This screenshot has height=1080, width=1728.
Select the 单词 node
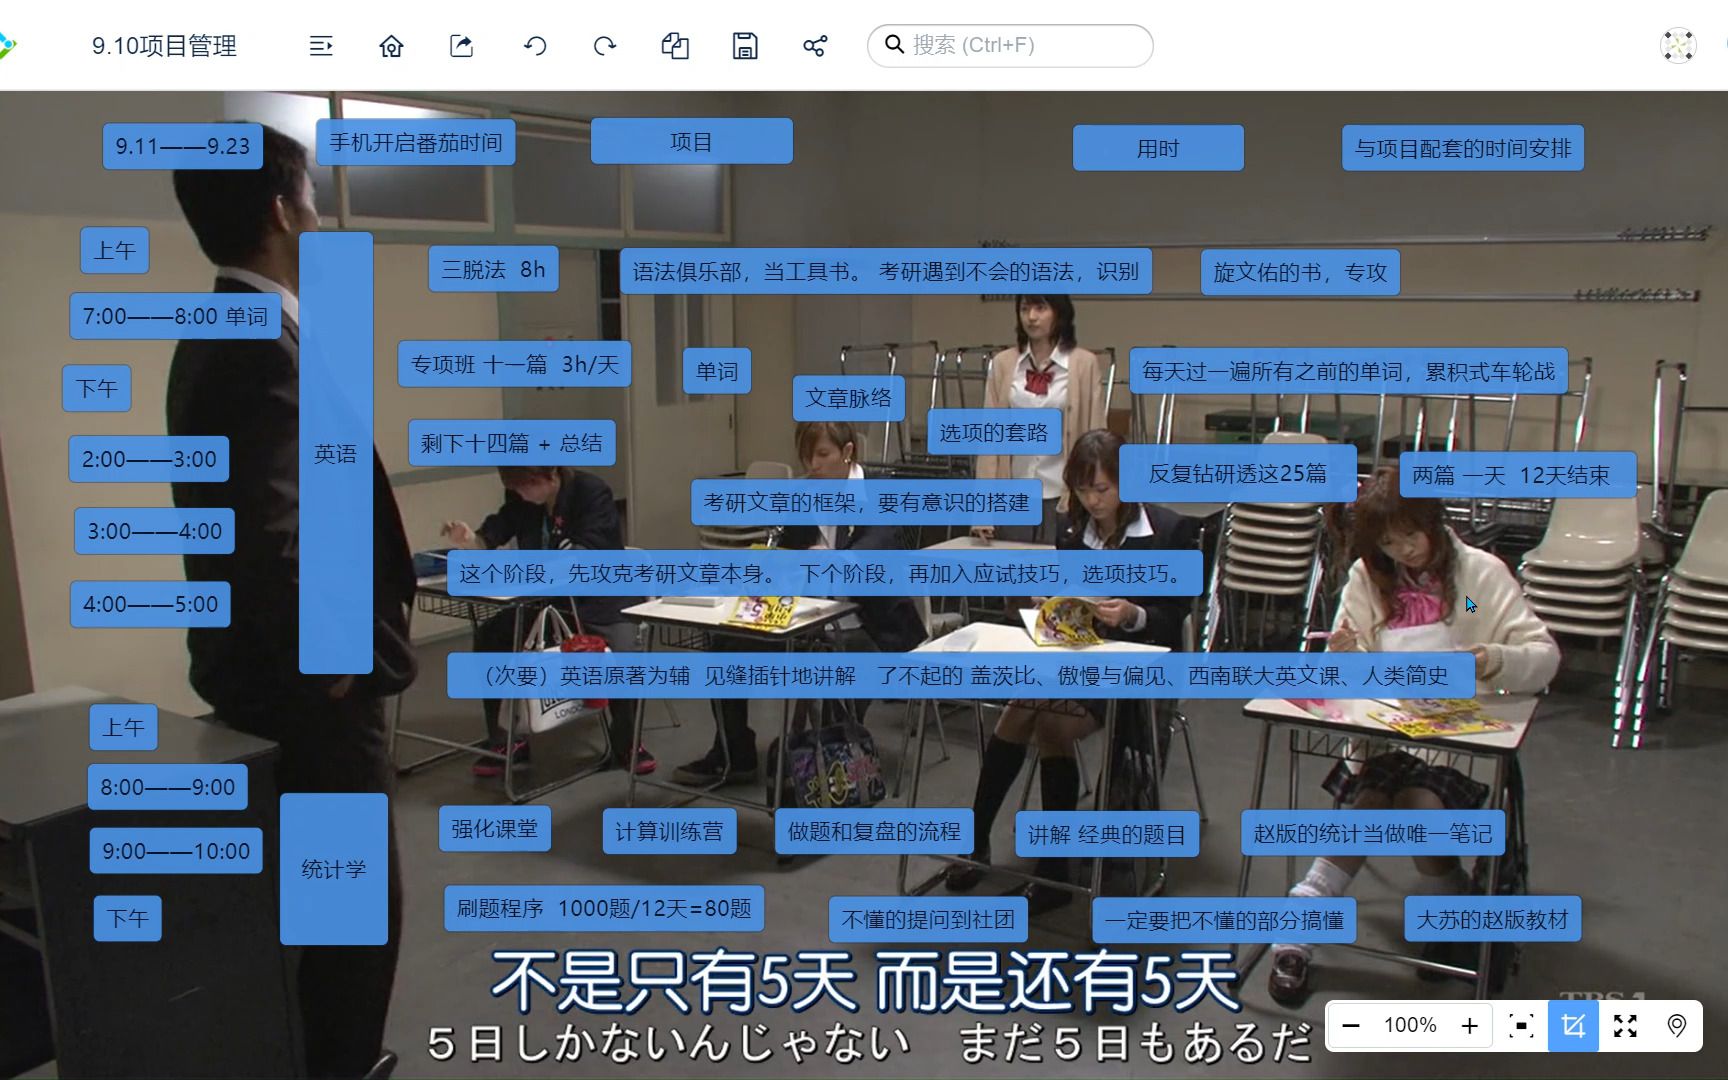pyautogui.click(x=717, y=371)
